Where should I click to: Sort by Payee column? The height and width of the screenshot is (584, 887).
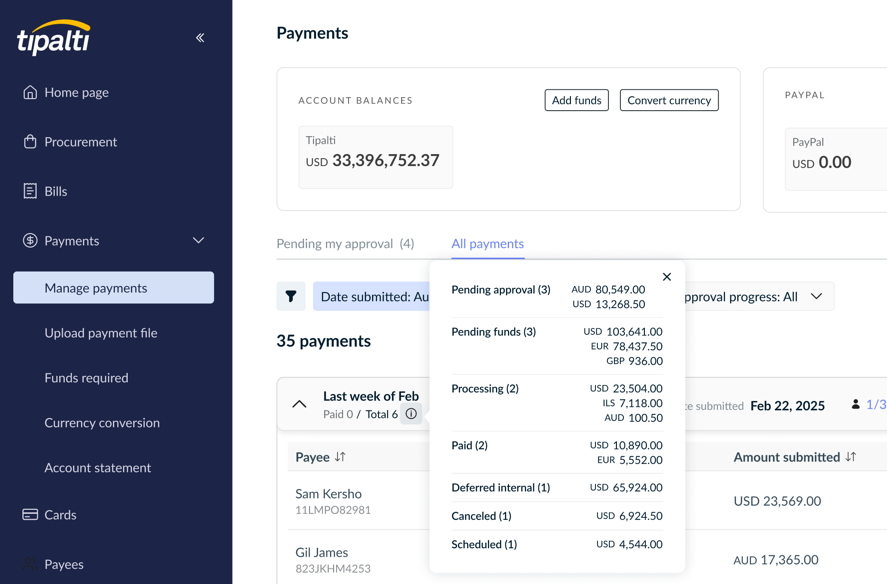point(320,457)
